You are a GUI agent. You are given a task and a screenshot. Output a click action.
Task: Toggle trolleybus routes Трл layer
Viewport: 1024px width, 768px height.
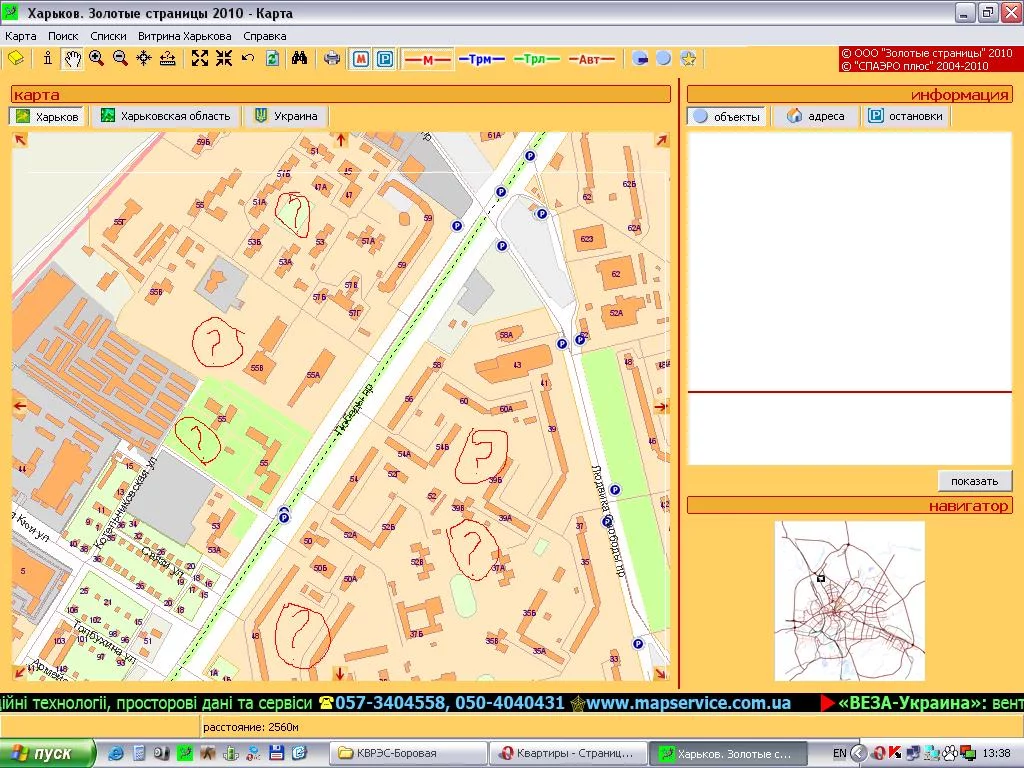tap(536, 59)
